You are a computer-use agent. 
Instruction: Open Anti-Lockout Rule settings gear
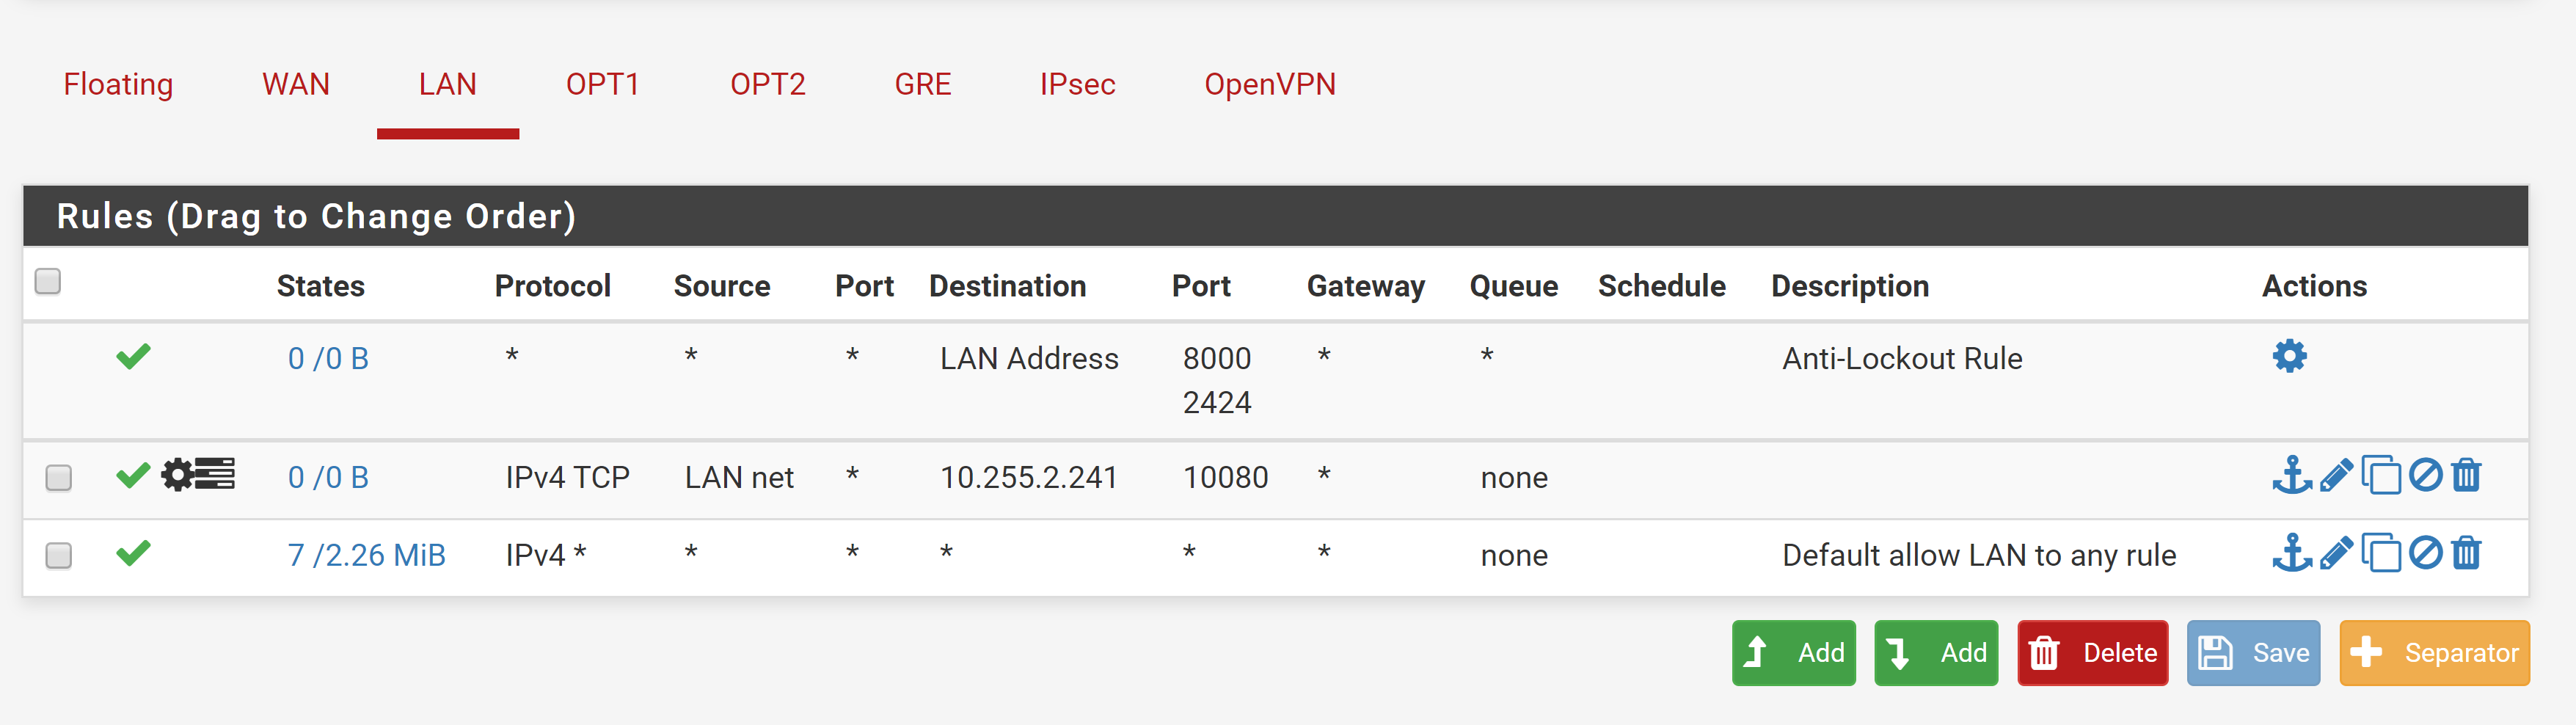coord(2289,356)
